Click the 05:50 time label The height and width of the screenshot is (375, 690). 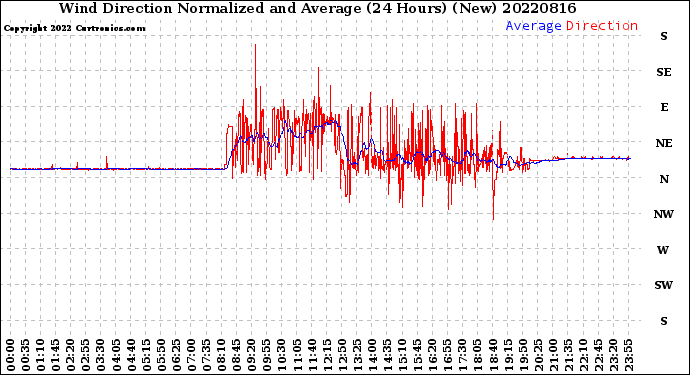[161, 355]
